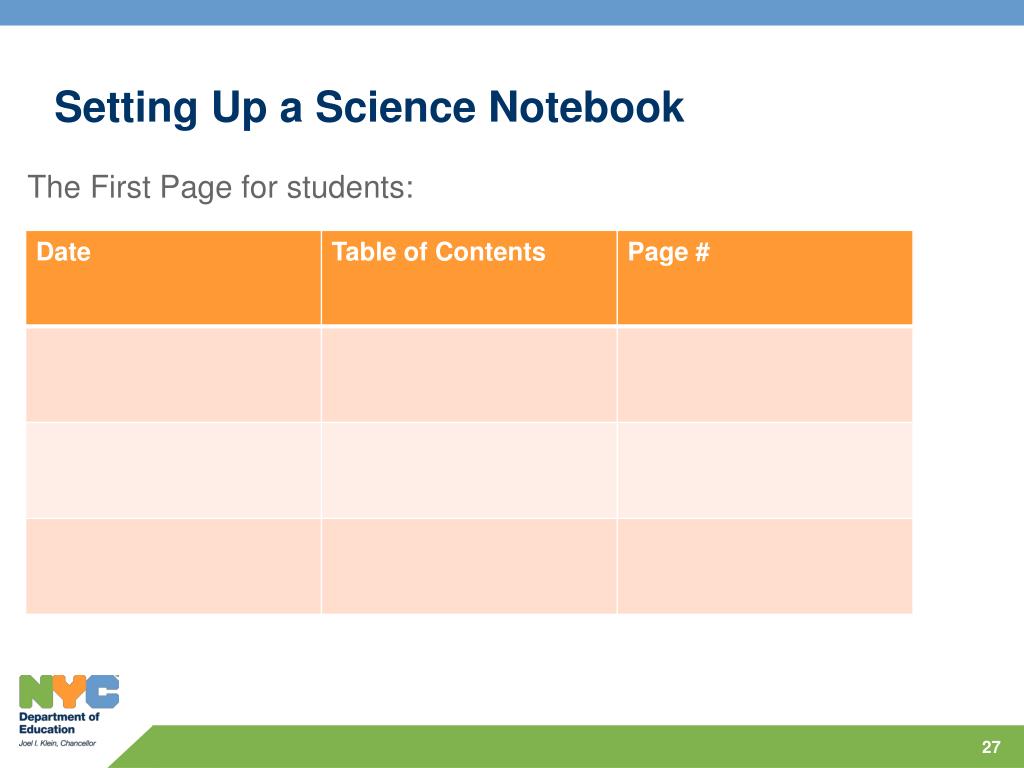Select the Page # header cell
Image resolution: width=1024 pixels, height=768 pixels.
764,277
